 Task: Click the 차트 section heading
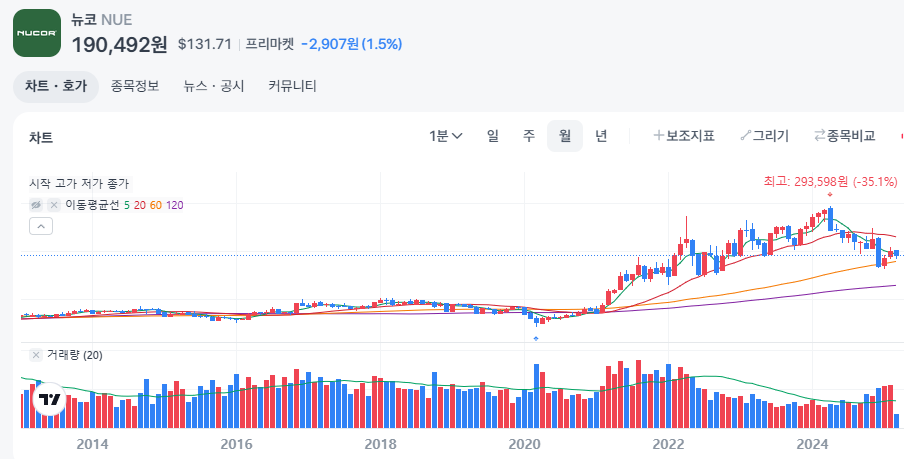point(41,138)
